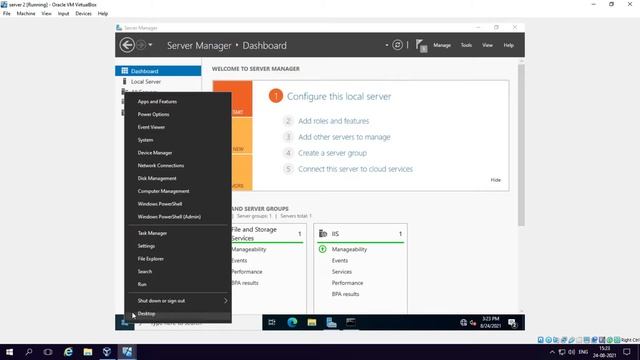Launch Microsoft Edge from guest taskbar
Screen dimensions: 640x360
click(x=292, y=322)
